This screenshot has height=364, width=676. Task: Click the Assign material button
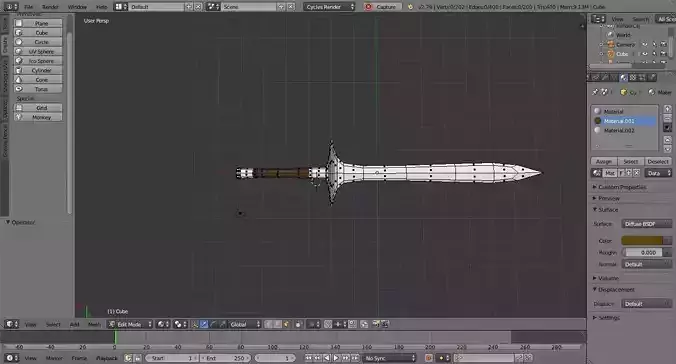point(604,162)
